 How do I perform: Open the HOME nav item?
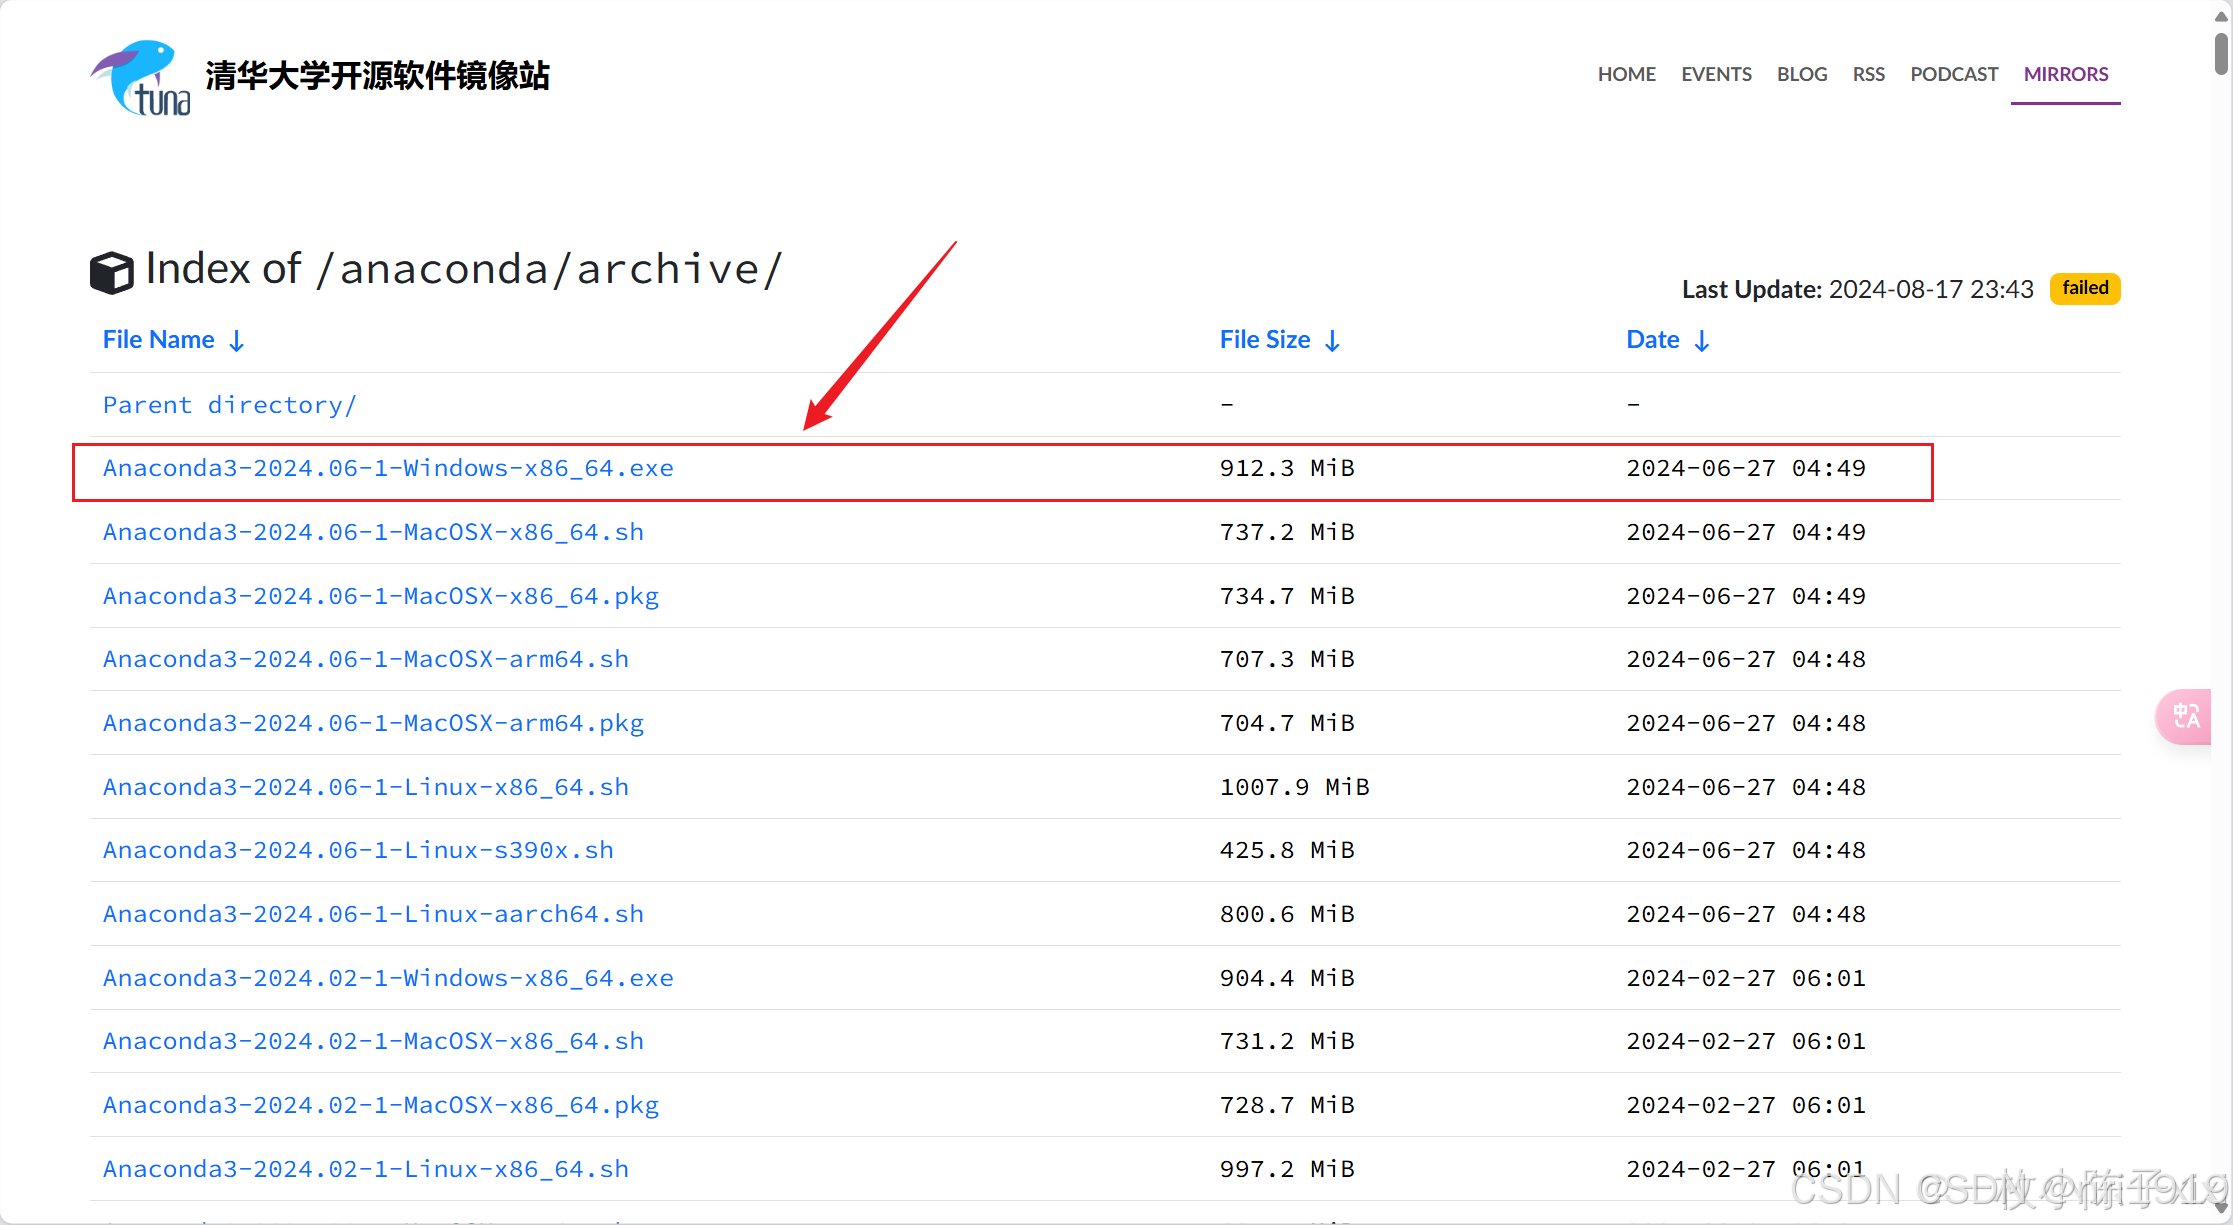(1626, 74)
